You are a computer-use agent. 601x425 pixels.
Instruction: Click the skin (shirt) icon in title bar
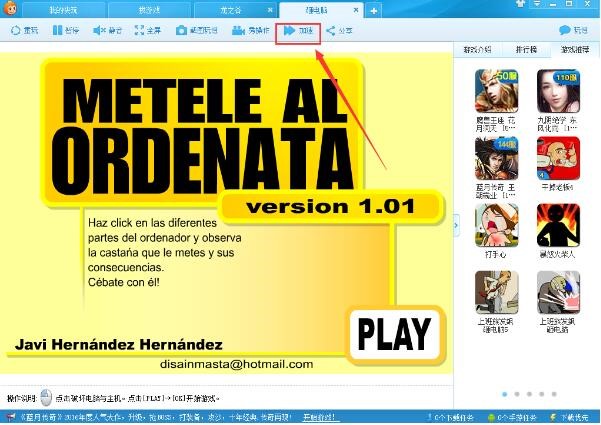pyautogui.click(x=521, y=4)
